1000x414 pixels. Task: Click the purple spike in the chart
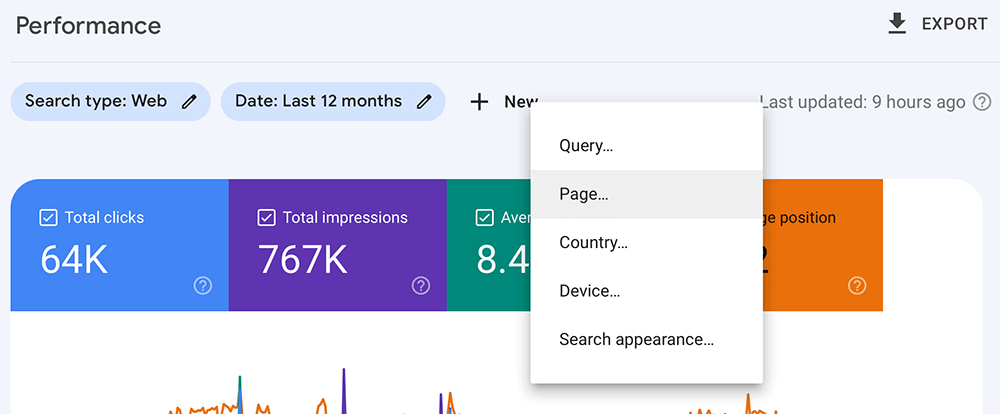click(x=344, y=390)
